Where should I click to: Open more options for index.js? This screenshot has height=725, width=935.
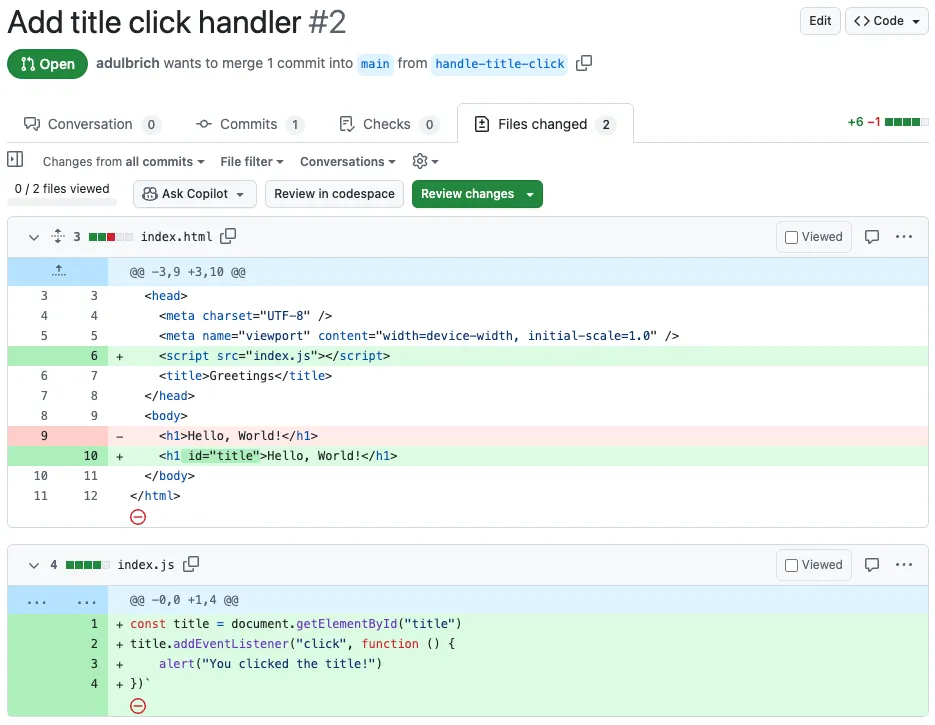[903, 565]
